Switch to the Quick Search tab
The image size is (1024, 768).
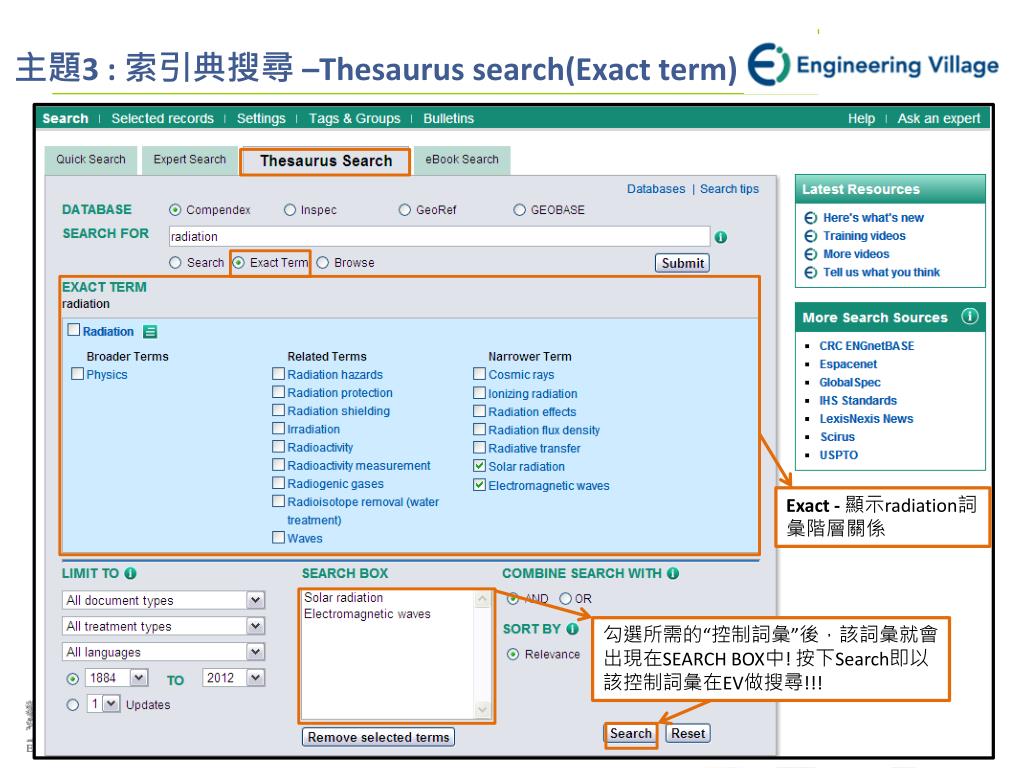point(91,159)
